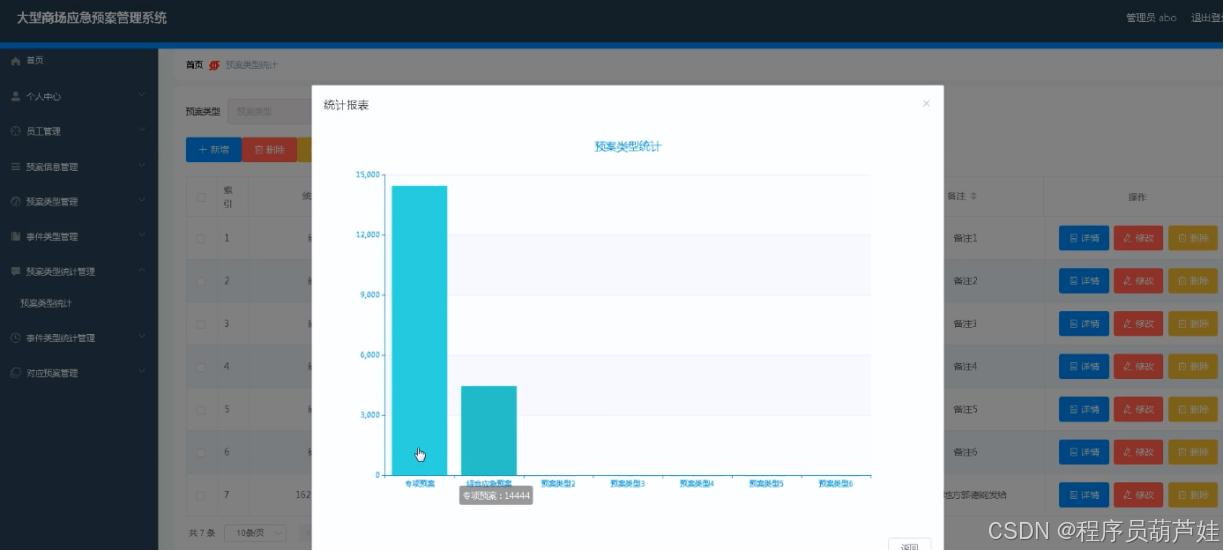Select the 预案类型统计 submenu item

[45, 303]
